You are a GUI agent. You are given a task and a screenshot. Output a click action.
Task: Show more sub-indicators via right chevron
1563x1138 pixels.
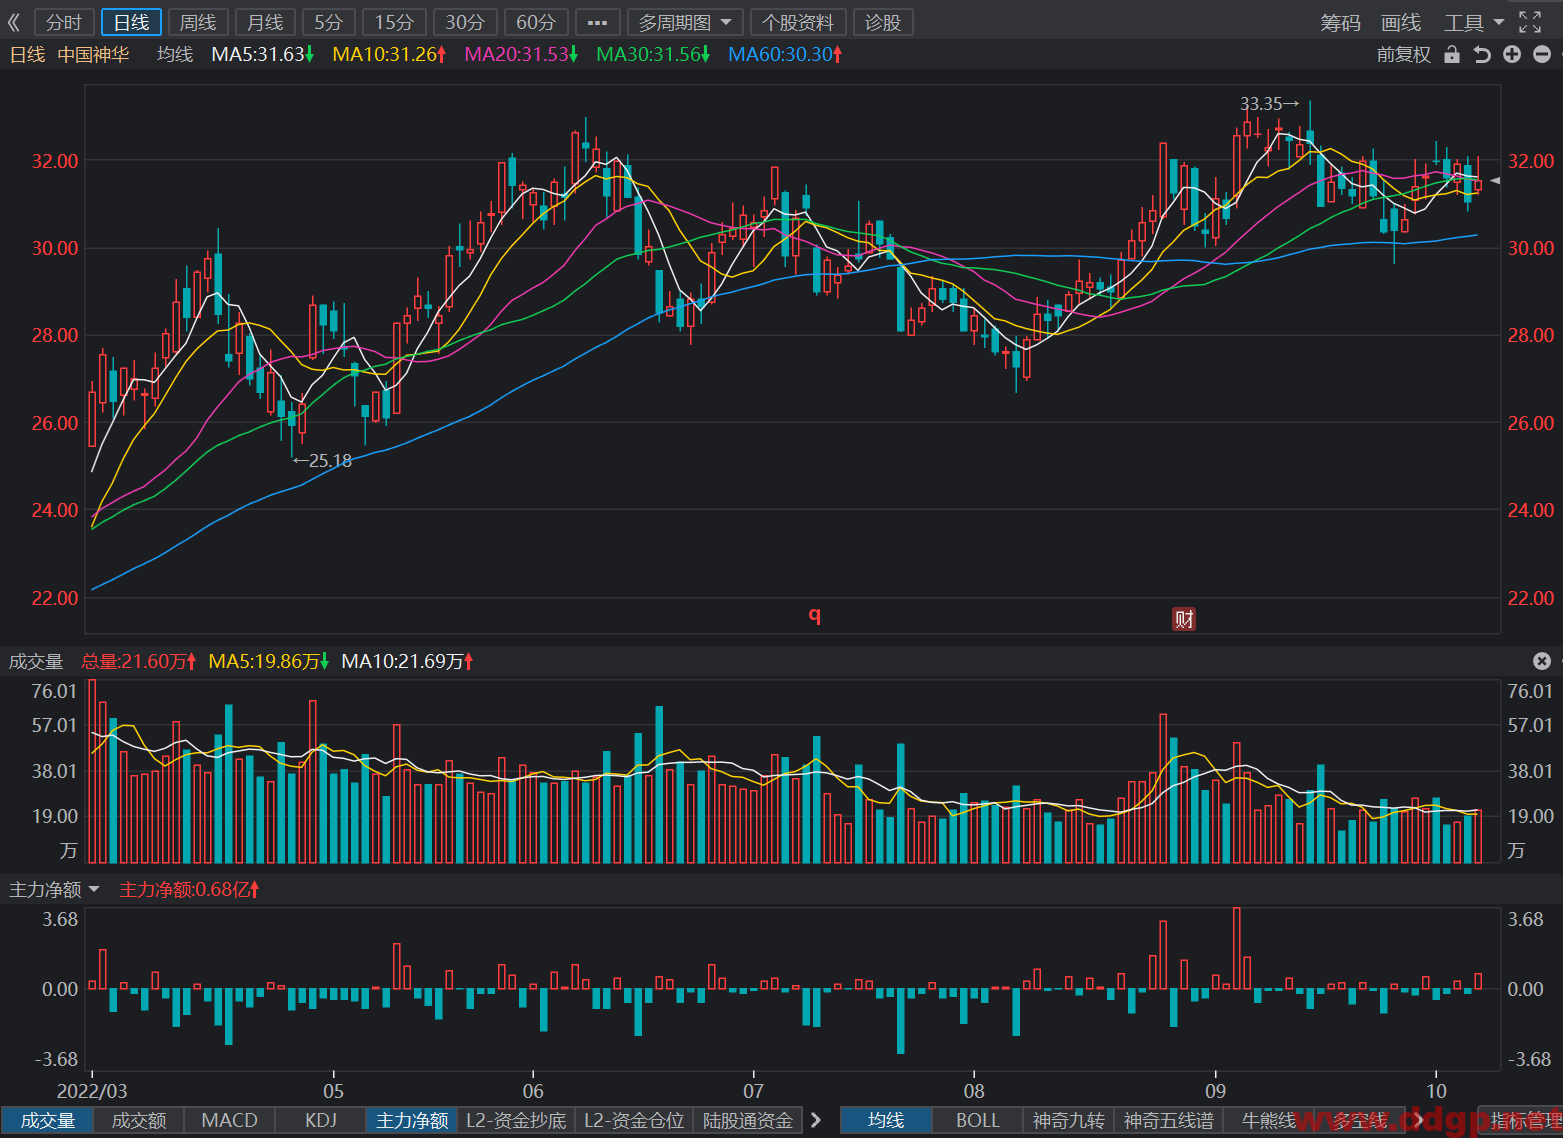point(816,1120)
